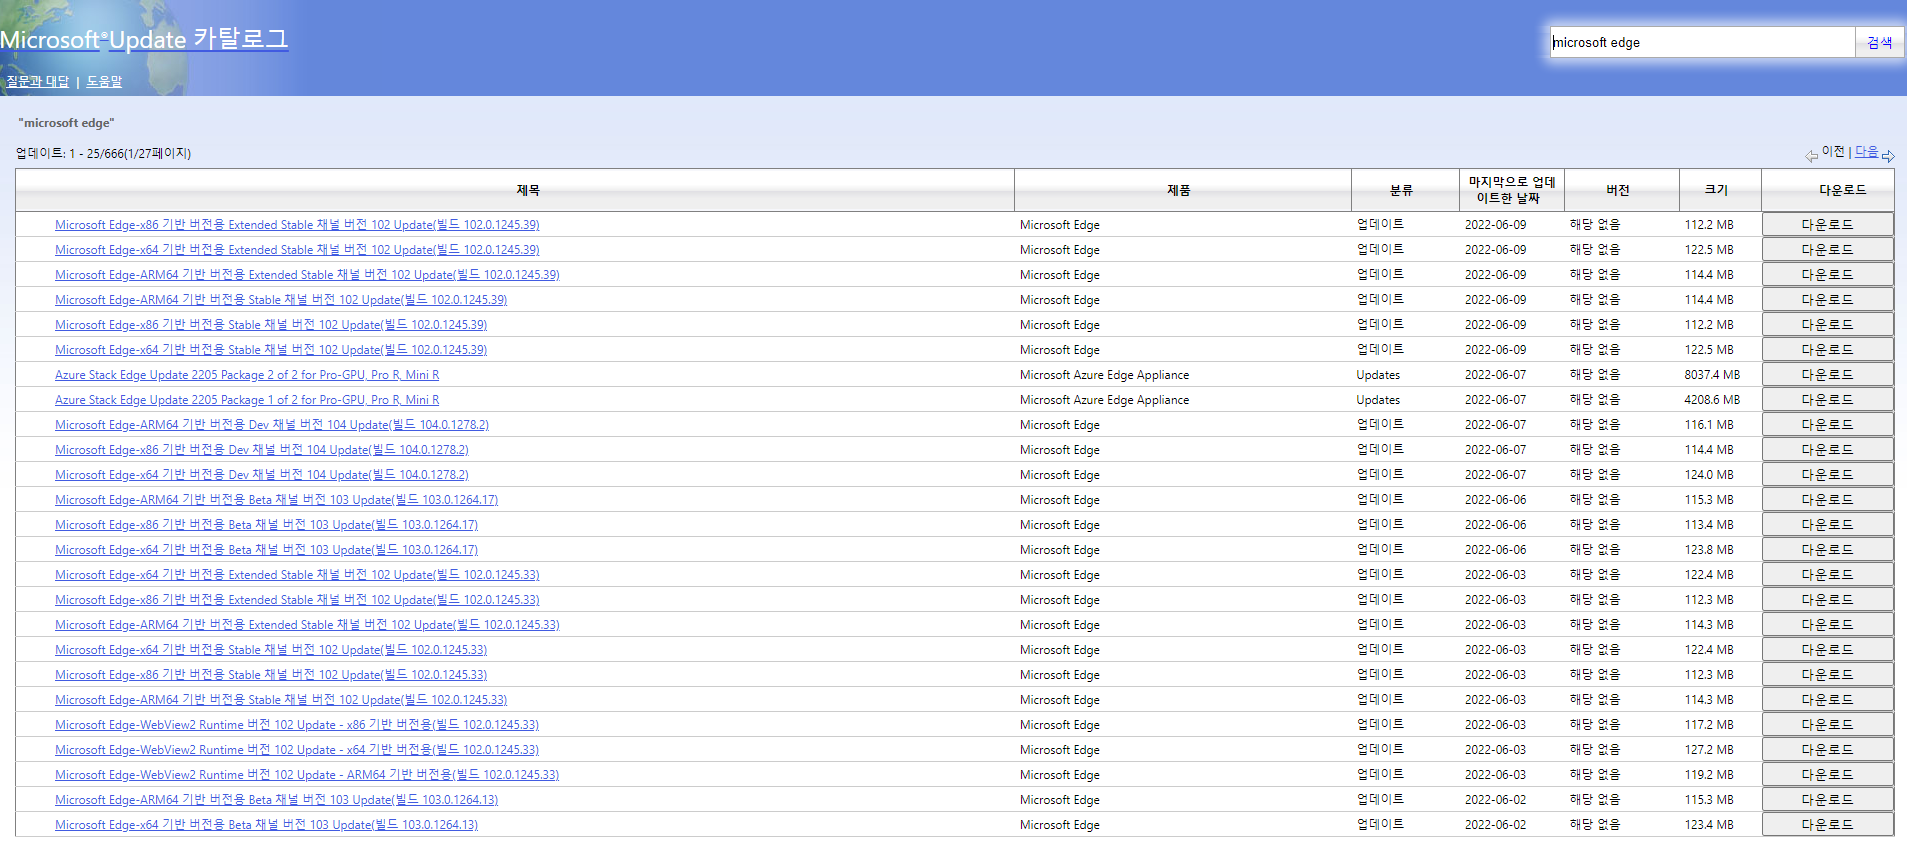Open Edge-ARM64 Stable 102.0.1245.39 update link
Image resolution: width=1907 pixels, height=853 pixels.
coord(281,300)
